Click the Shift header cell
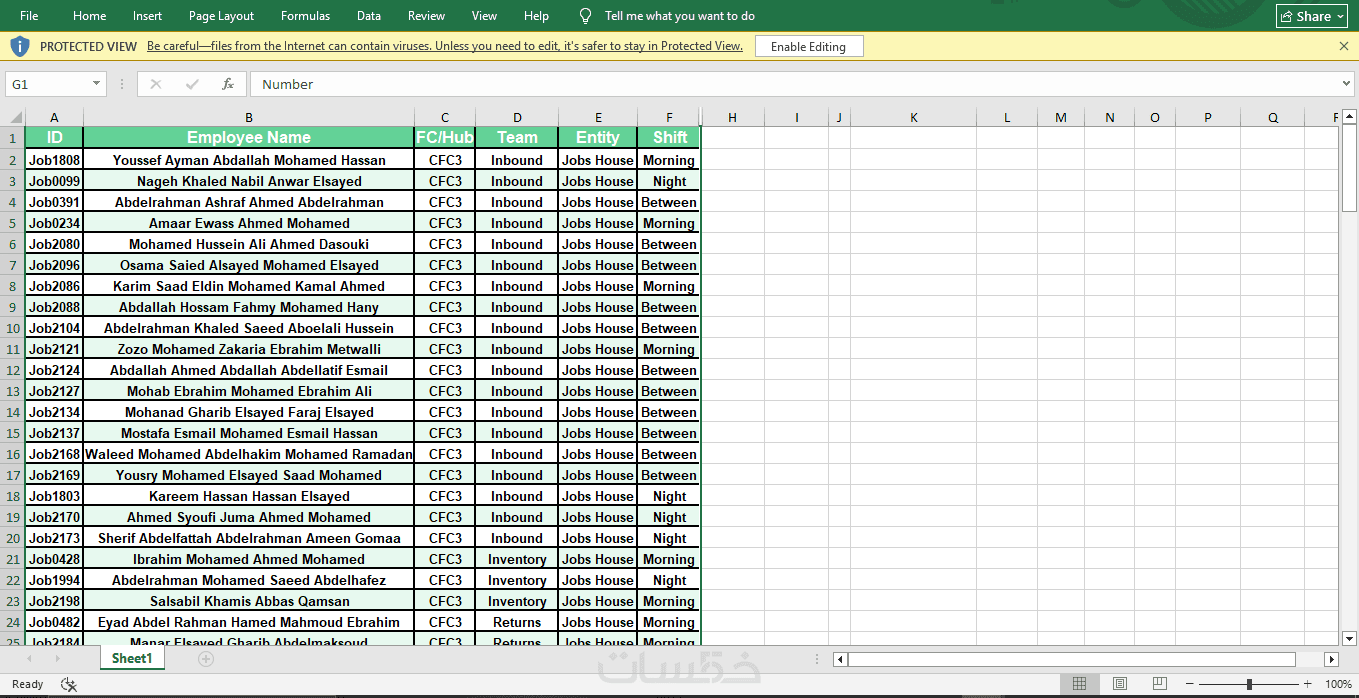The height and width of the screenshot is (698, 1359). pos(670,137)
